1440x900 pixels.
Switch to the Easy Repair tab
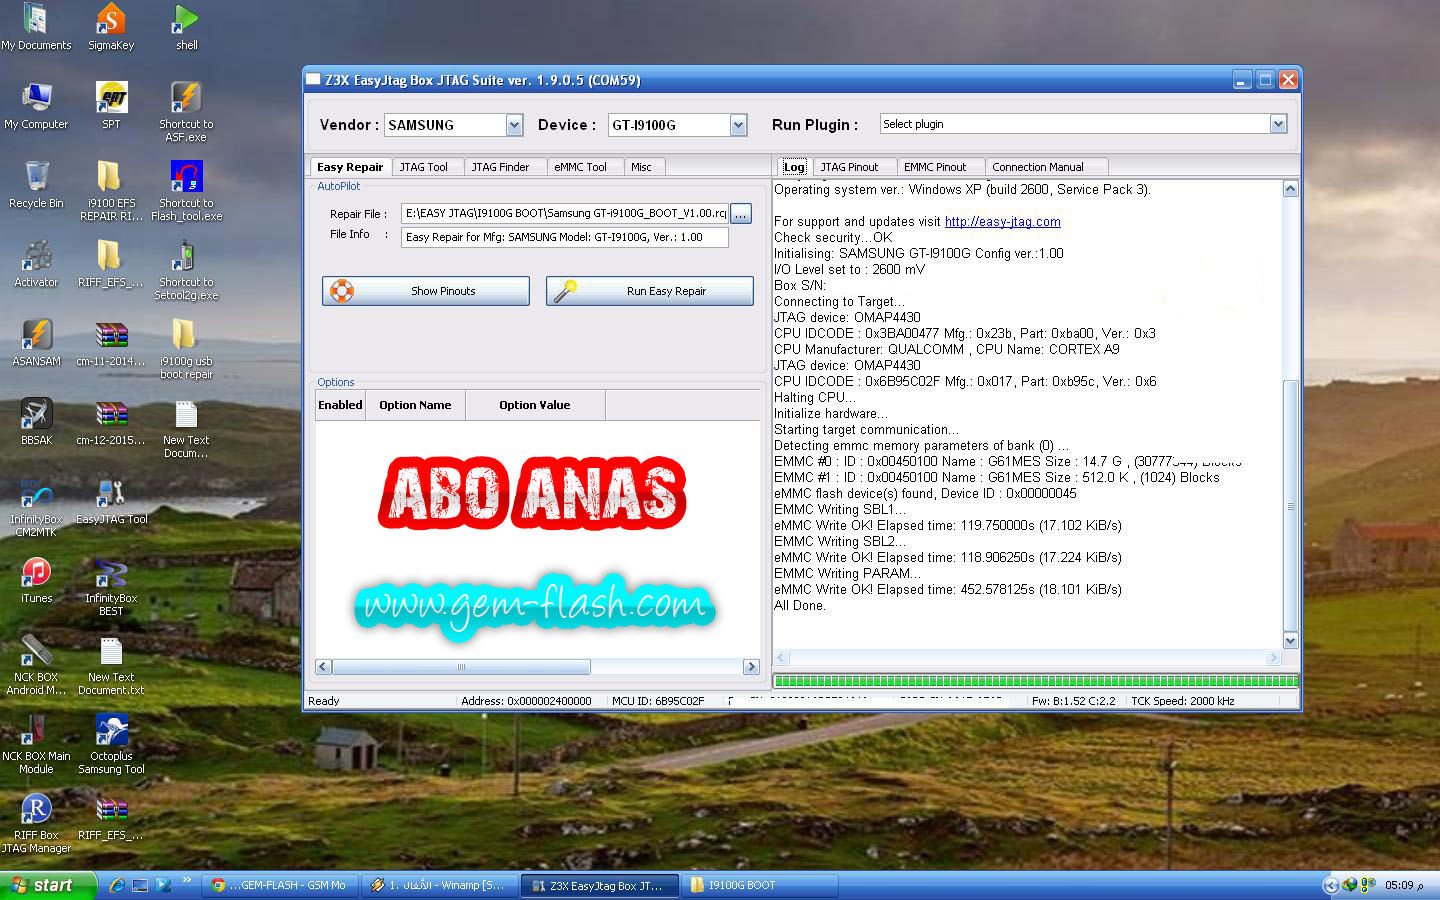click(x=350, y=167)
